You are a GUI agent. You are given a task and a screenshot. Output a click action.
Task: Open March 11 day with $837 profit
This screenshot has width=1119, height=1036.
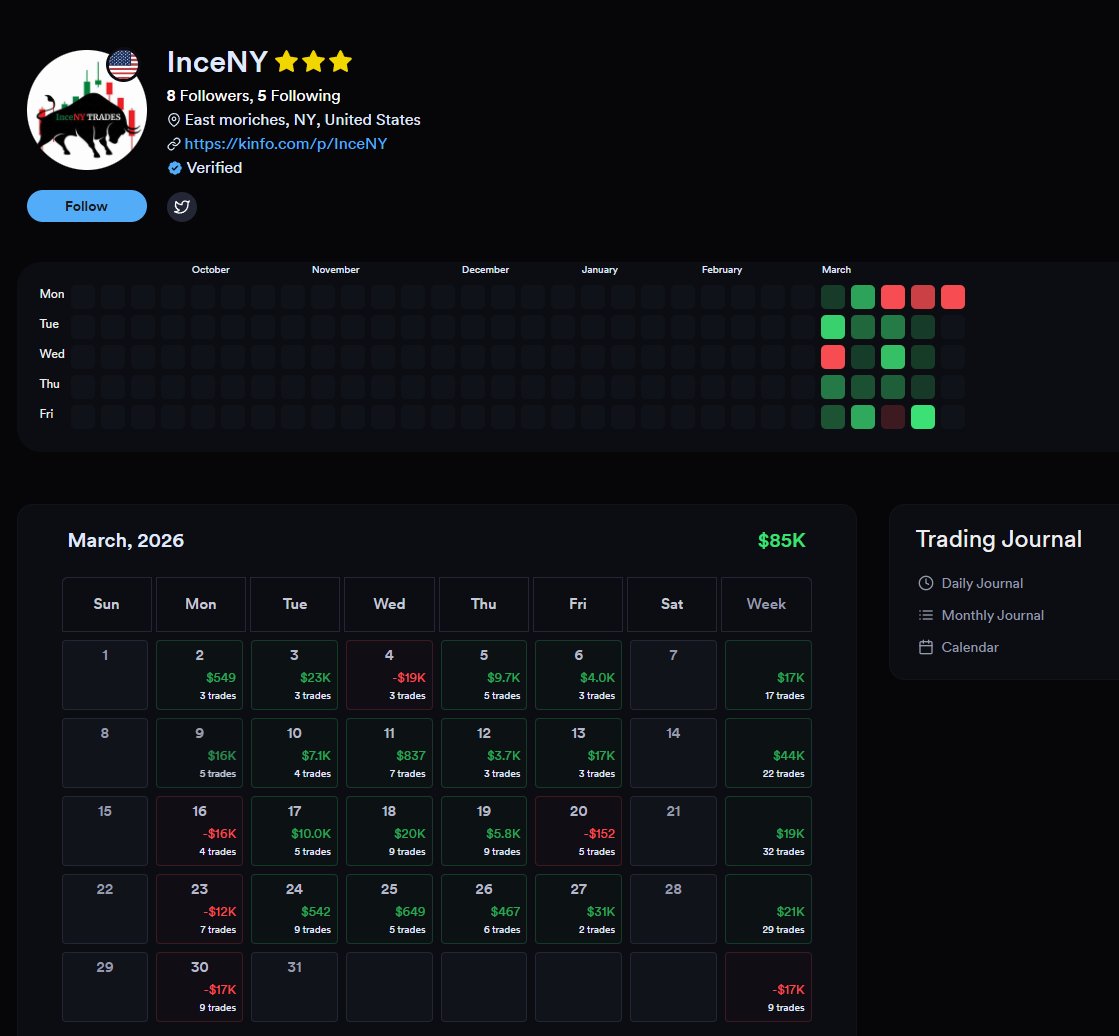click(389, 753)
